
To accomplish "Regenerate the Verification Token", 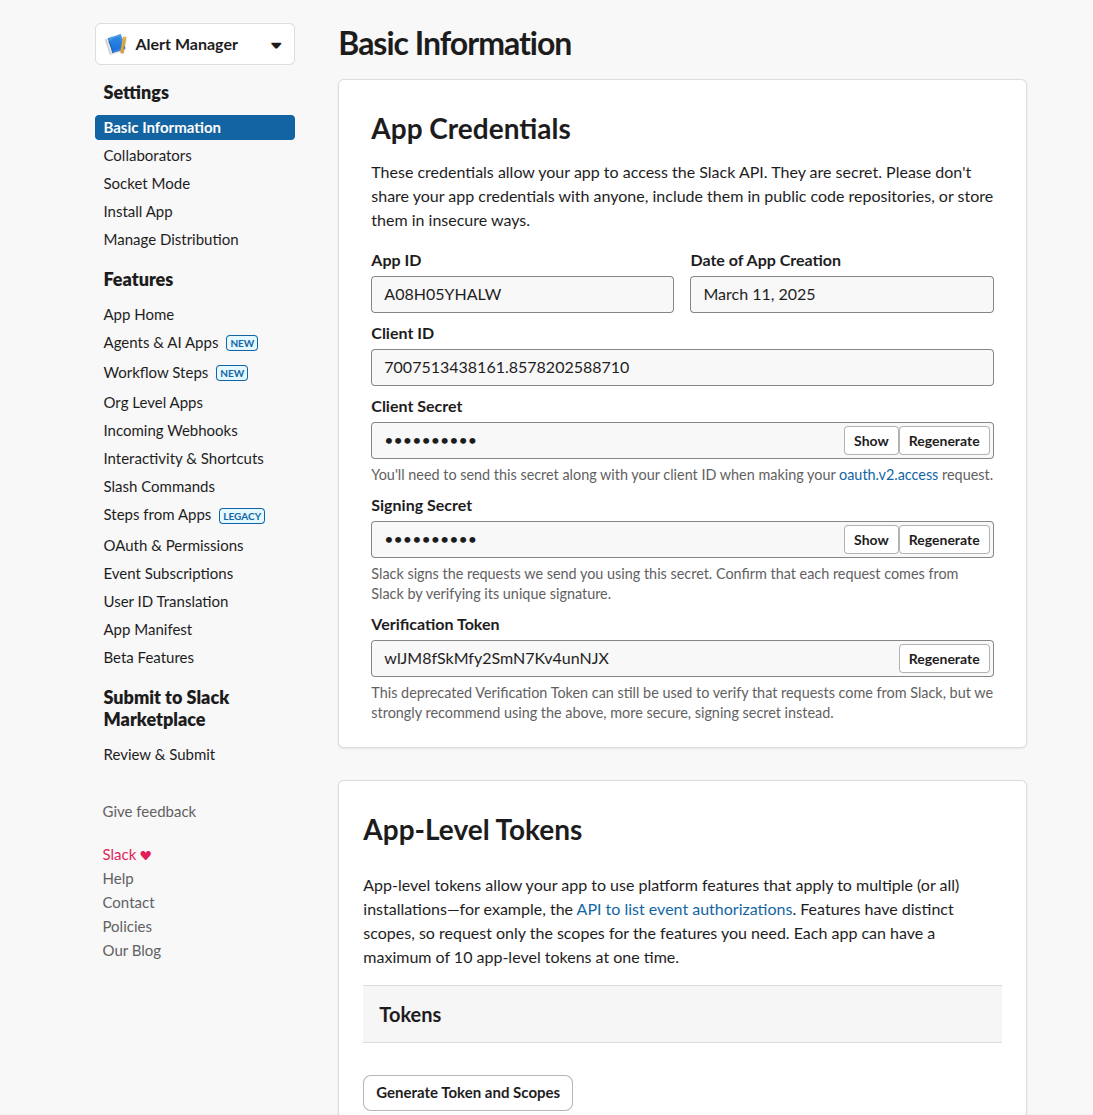I will [944, 658].
